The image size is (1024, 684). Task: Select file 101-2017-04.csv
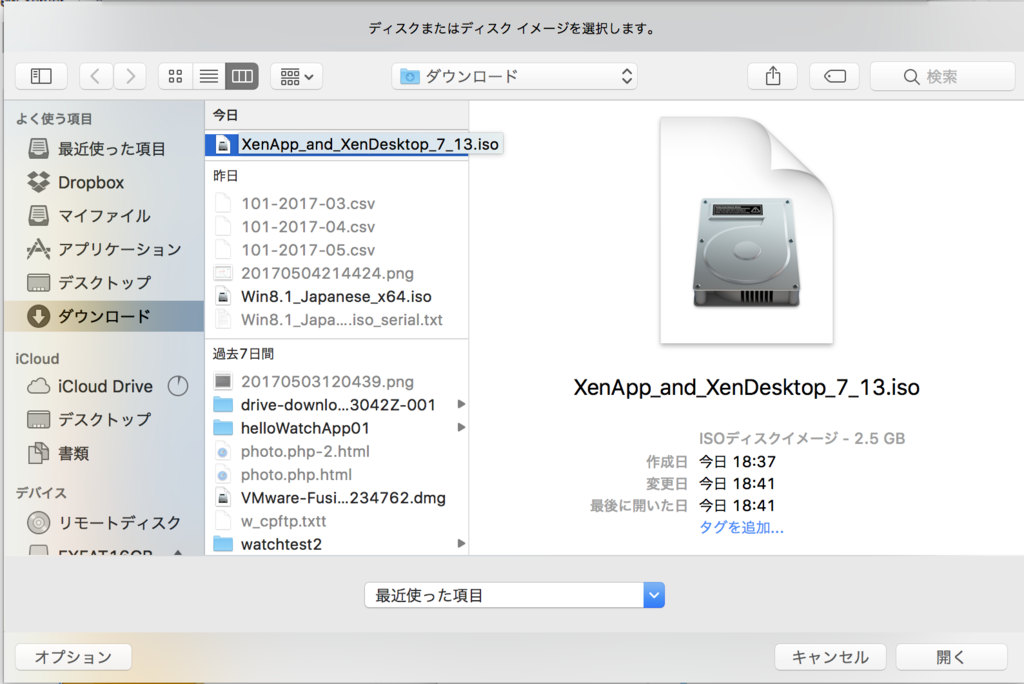[337, 227]
